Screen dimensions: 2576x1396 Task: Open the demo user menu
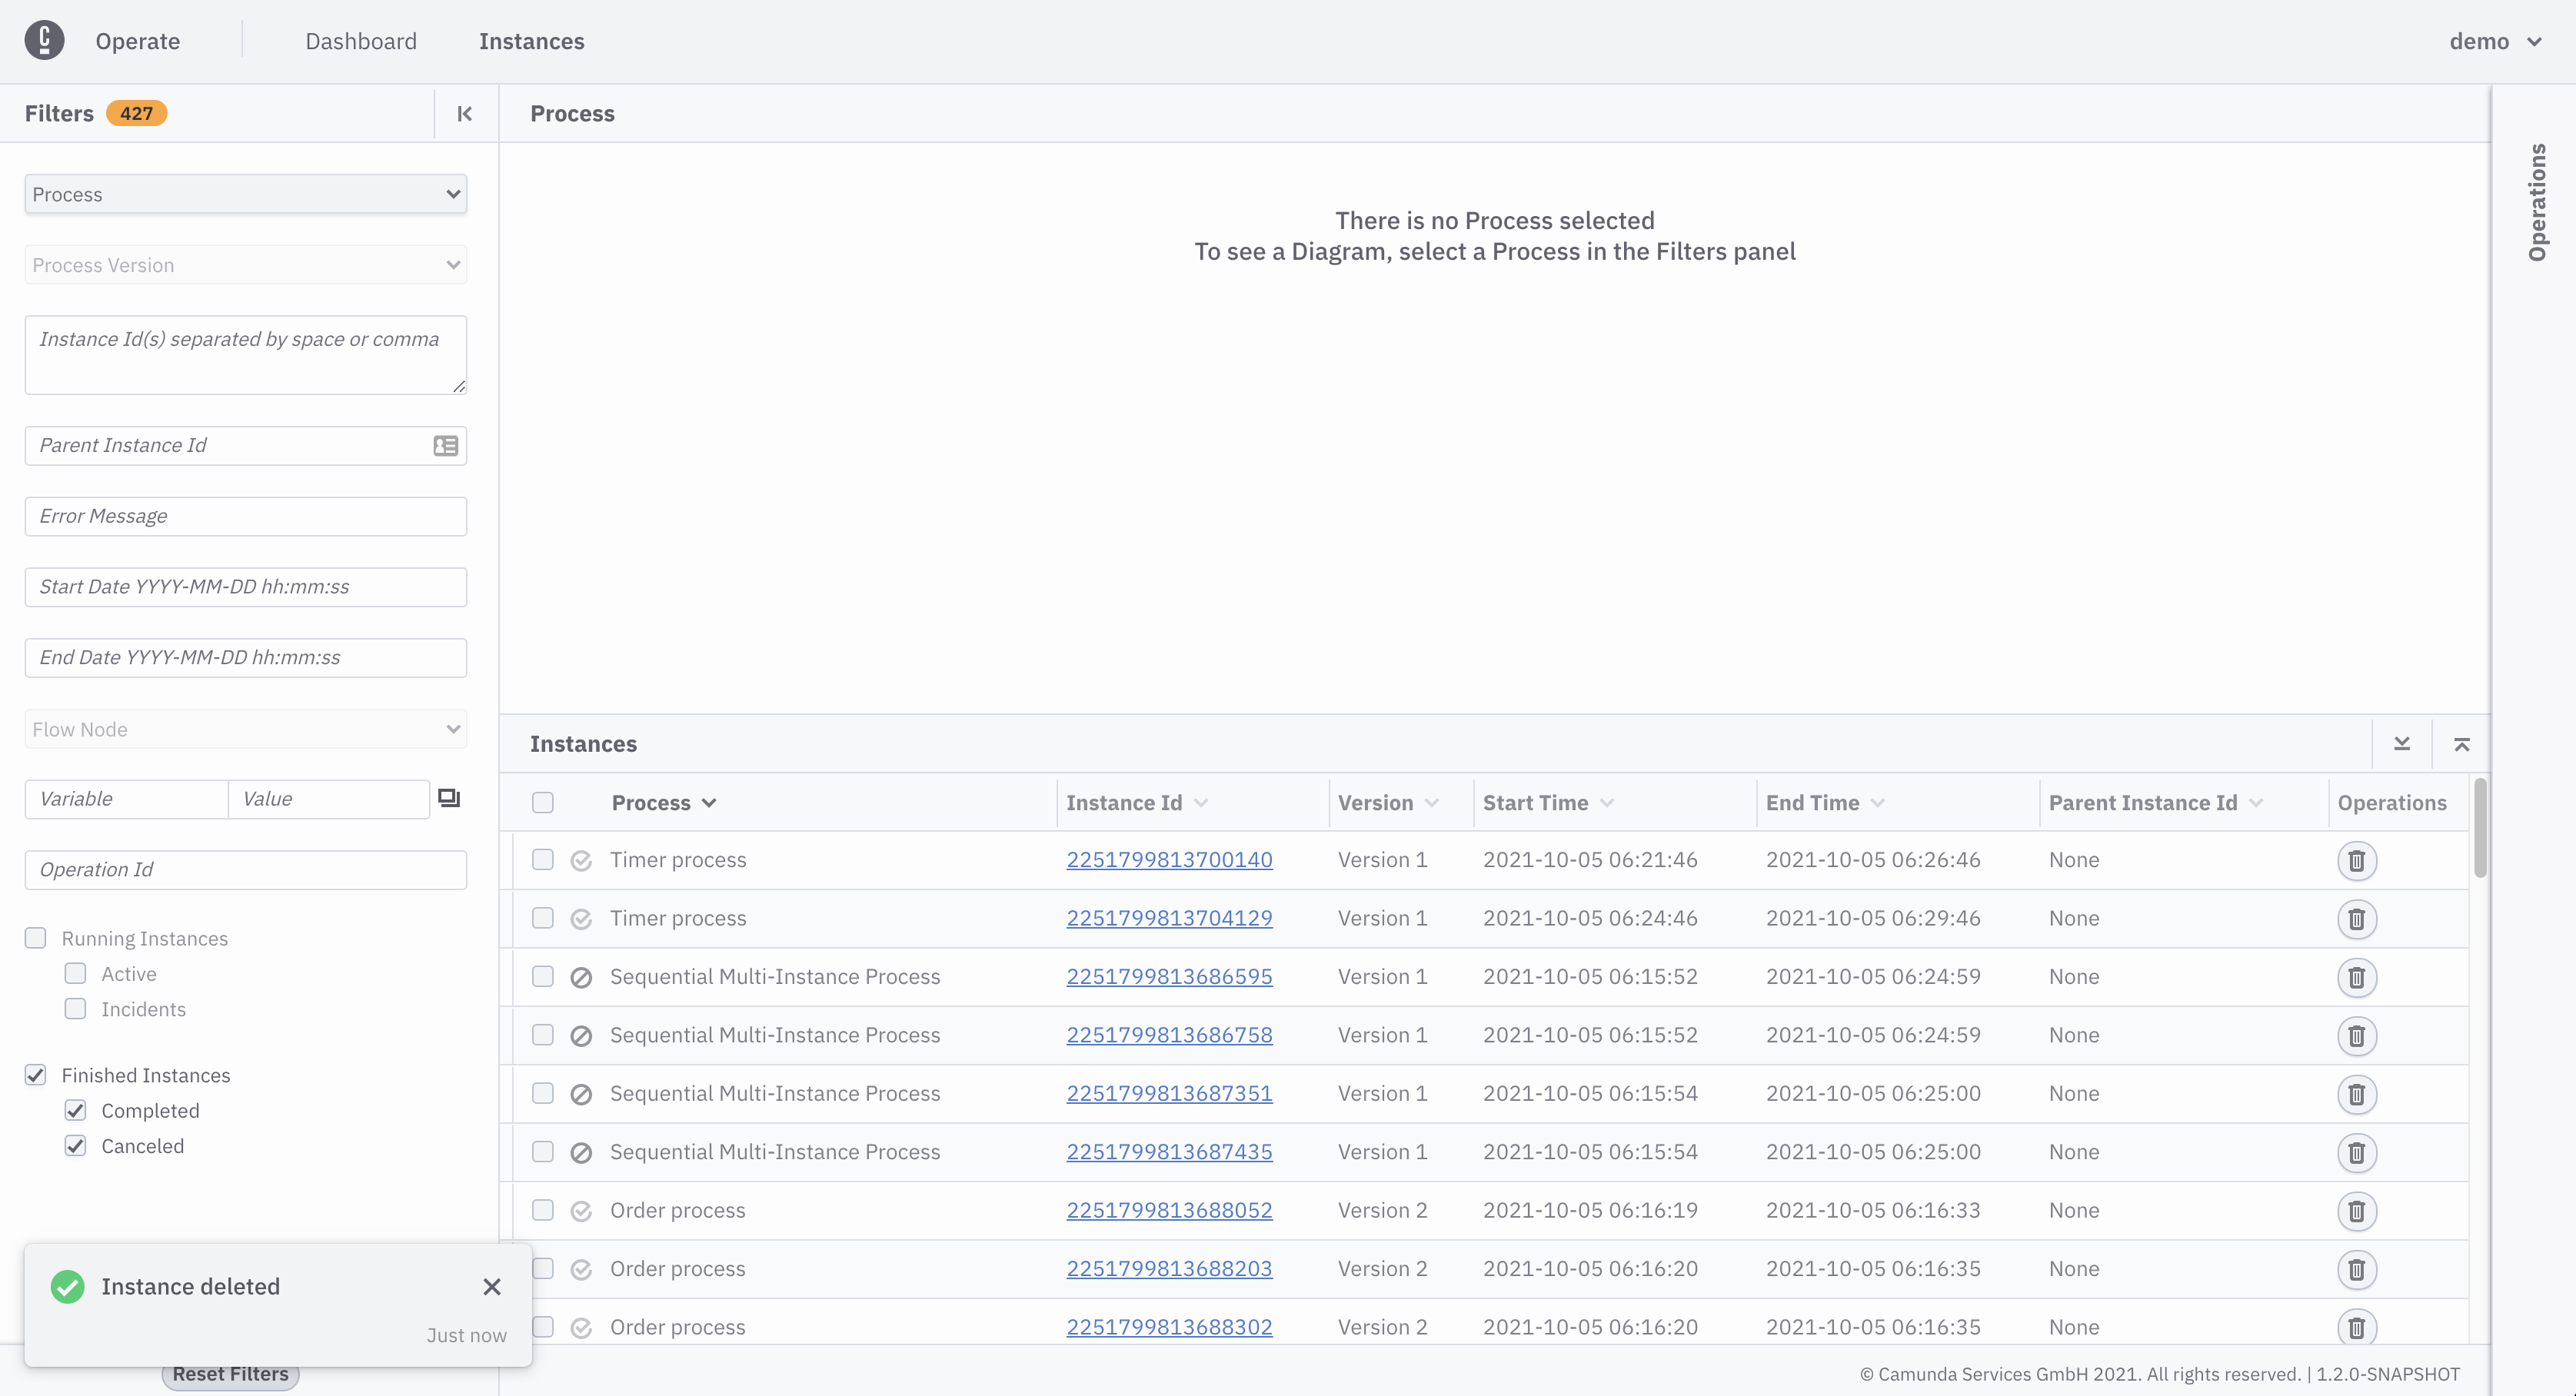[2494, 41]
